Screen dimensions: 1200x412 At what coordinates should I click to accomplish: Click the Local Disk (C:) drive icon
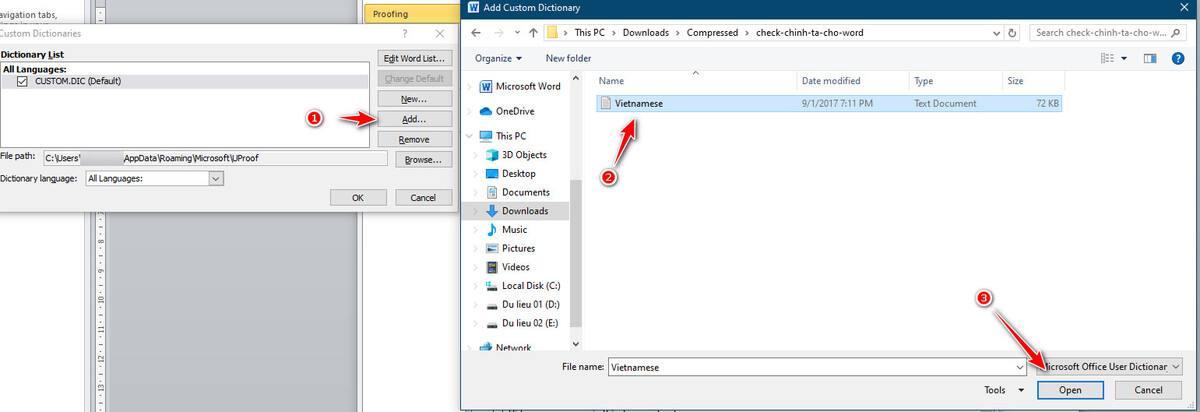(x=491, y=285)
